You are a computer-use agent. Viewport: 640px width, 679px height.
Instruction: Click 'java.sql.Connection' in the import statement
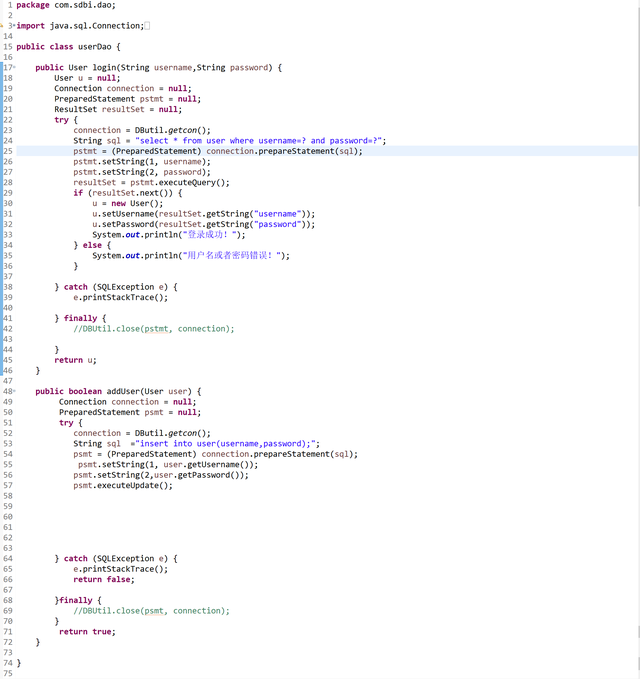tap(95, 26)
